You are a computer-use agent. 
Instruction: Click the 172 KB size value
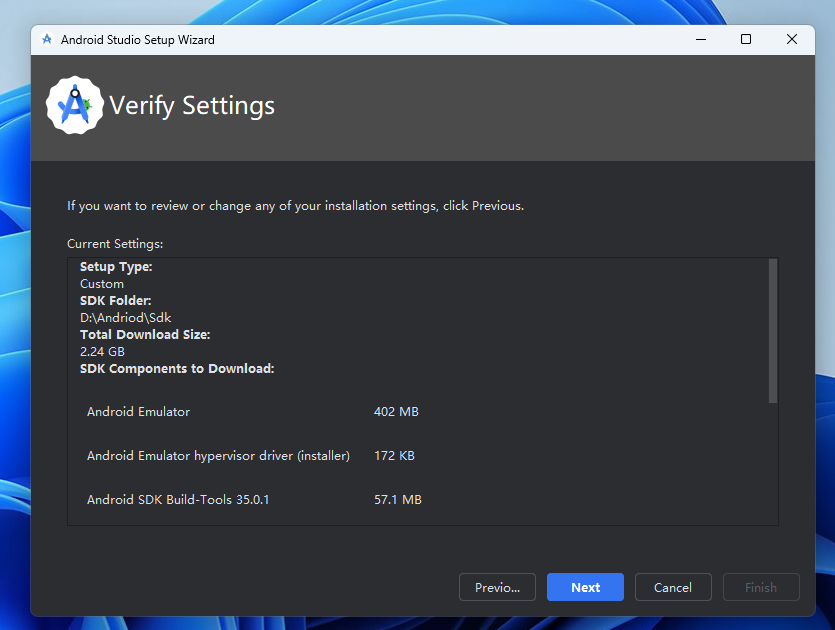point(394,456)
